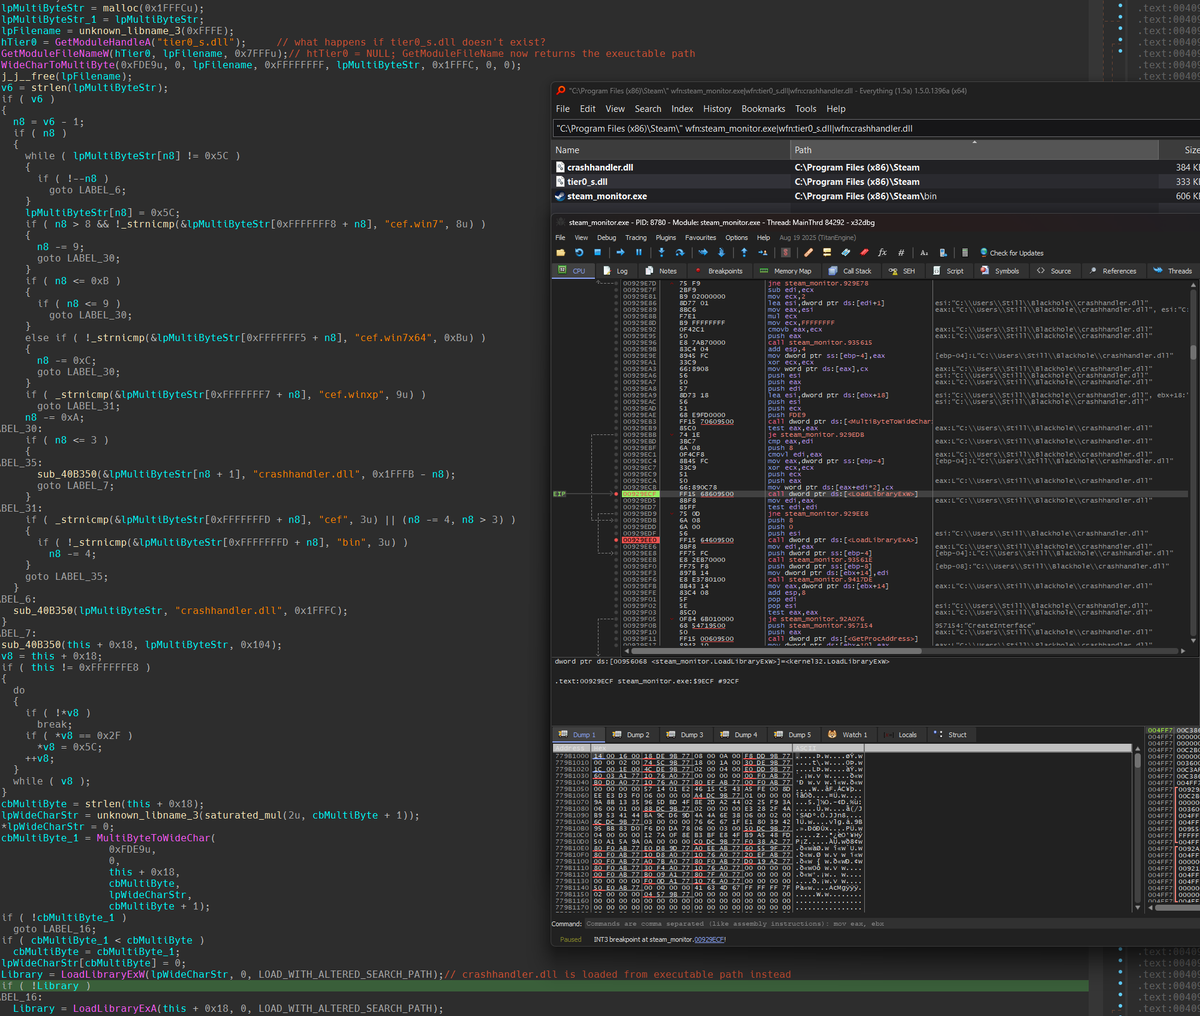Open the Debug menu in x32dbg
1200x1016 pixels.
[606, 238]
